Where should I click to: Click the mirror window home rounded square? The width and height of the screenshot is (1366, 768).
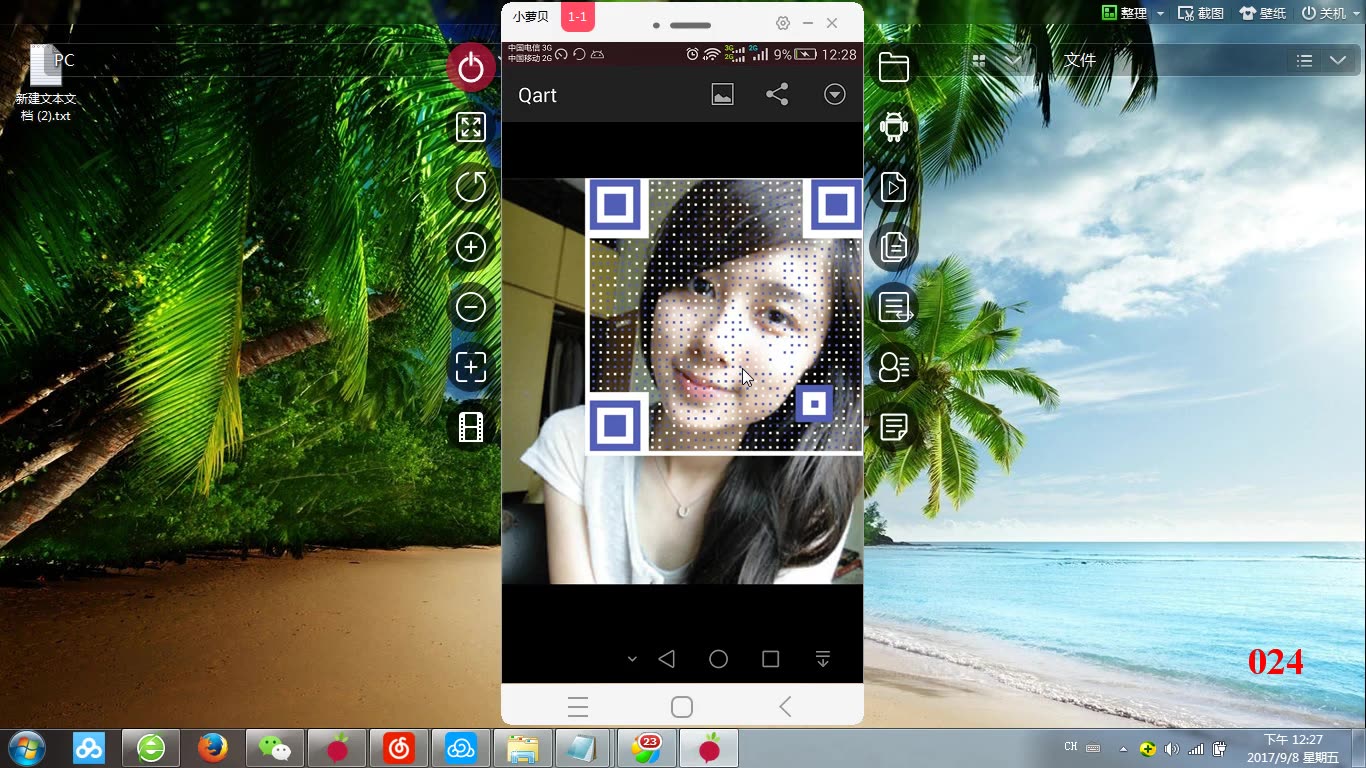[682, 707]
